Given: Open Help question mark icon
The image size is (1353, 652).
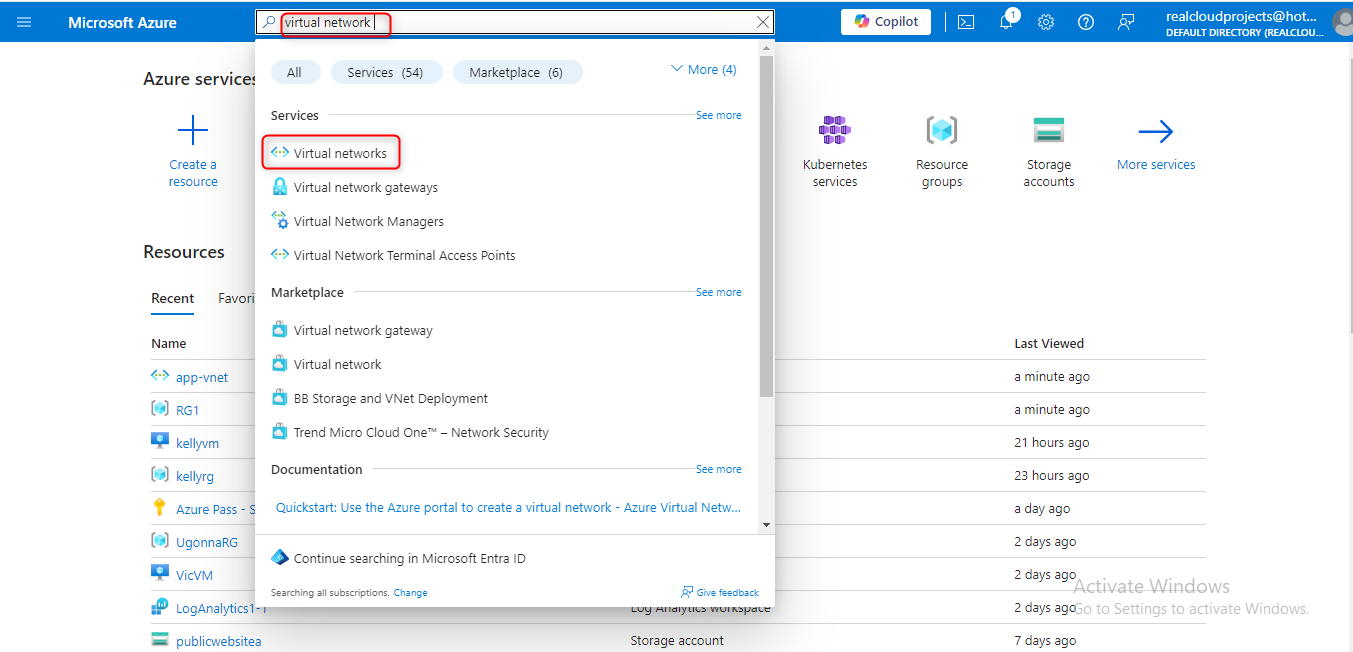Looking at the screenshot, I should click(1086, 22).
